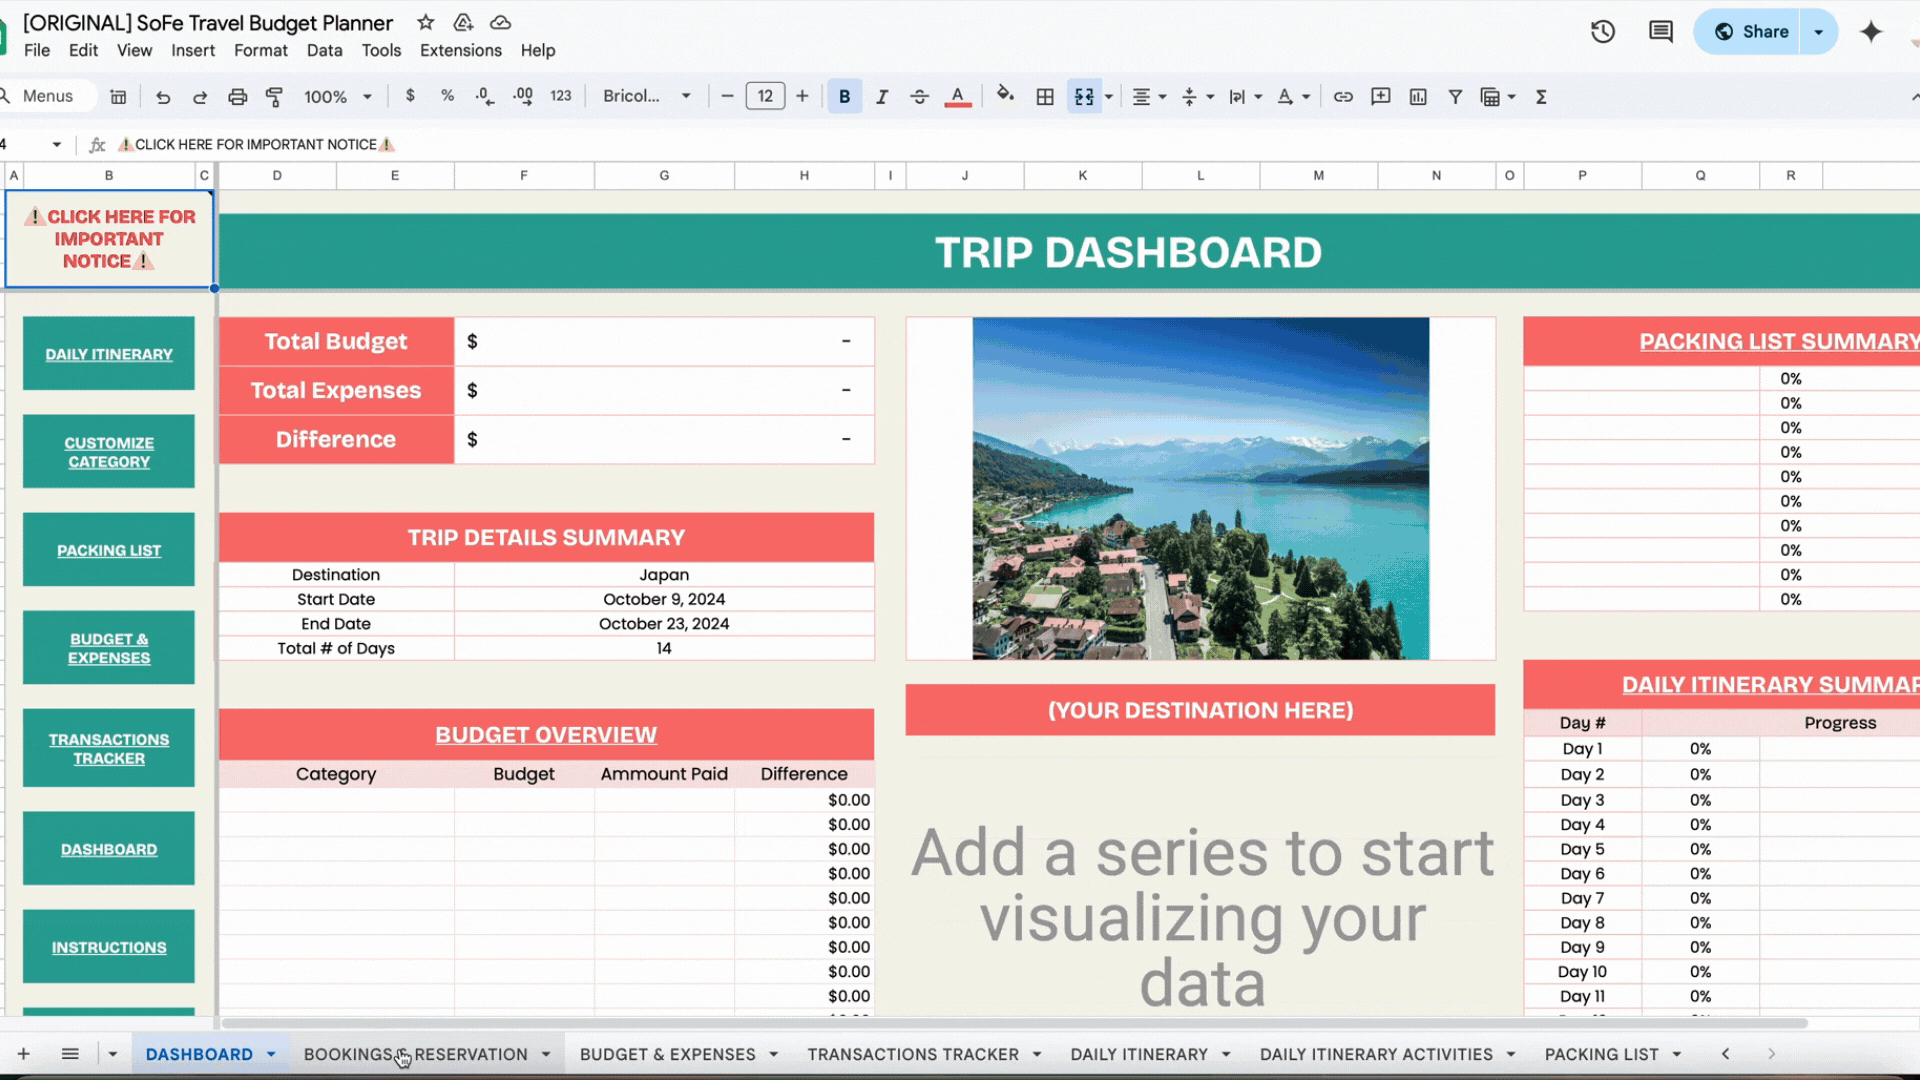Open the Share options arrow
Screen dimensions: 1920x1080
coord(1819,32)
